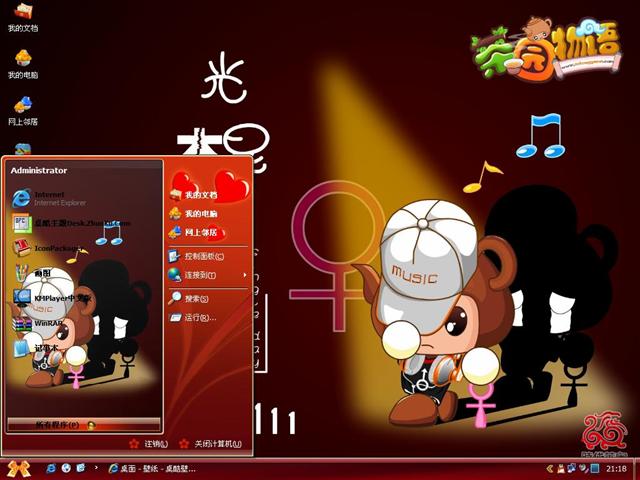The height and width of the screenshot is (480, 640).
Task: Click the 21:18 taskbar clock
Action: pyautogui.click(x=616, y=469)
